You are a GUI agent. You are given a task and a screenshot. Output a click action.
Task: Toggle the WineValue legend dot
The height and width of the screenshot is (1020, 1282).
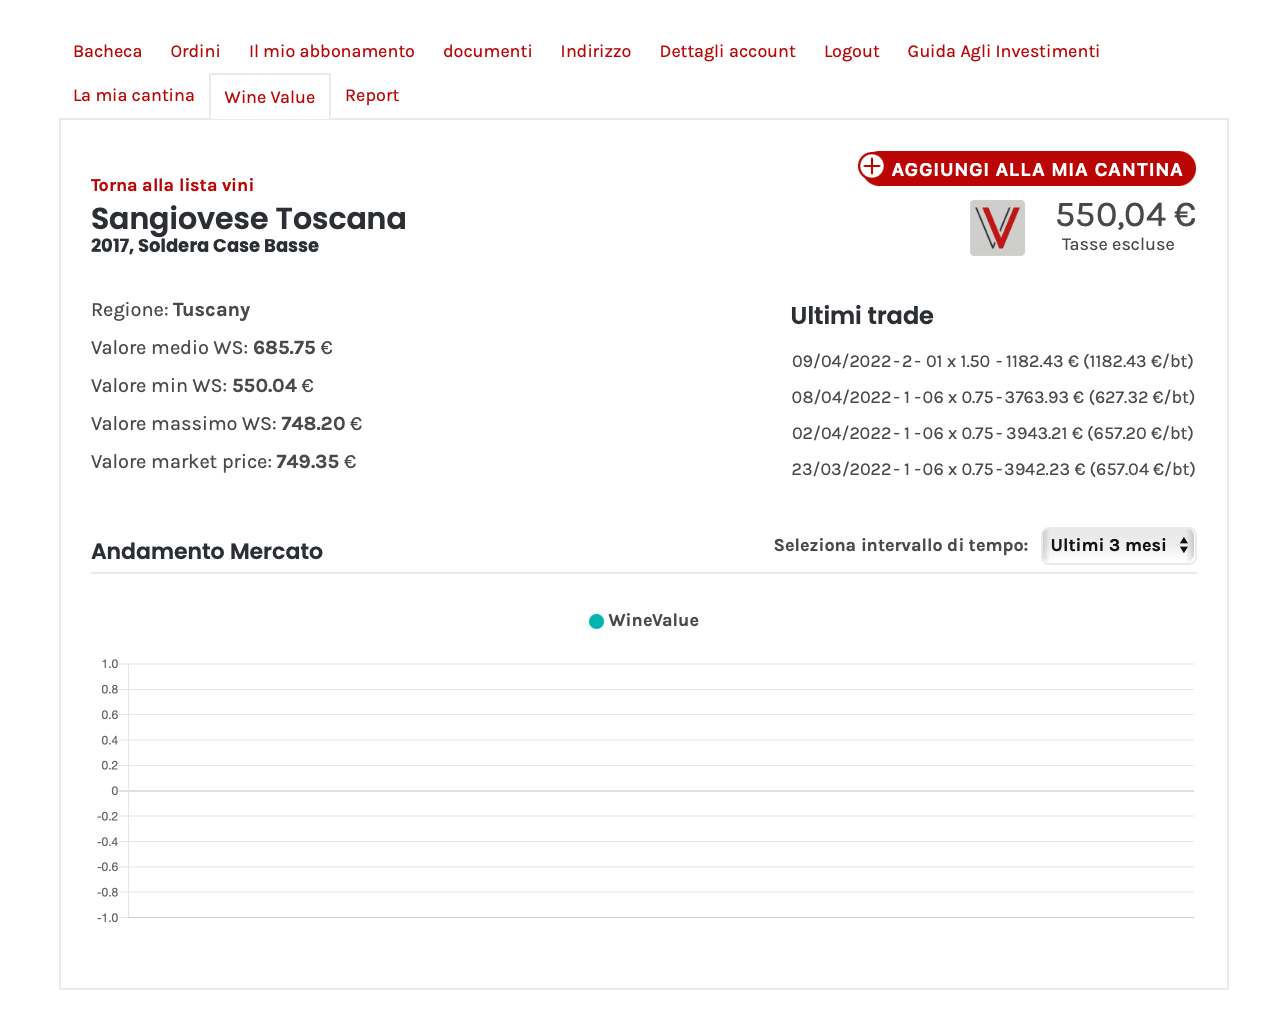pyautogui.click(x=596, y=621)
